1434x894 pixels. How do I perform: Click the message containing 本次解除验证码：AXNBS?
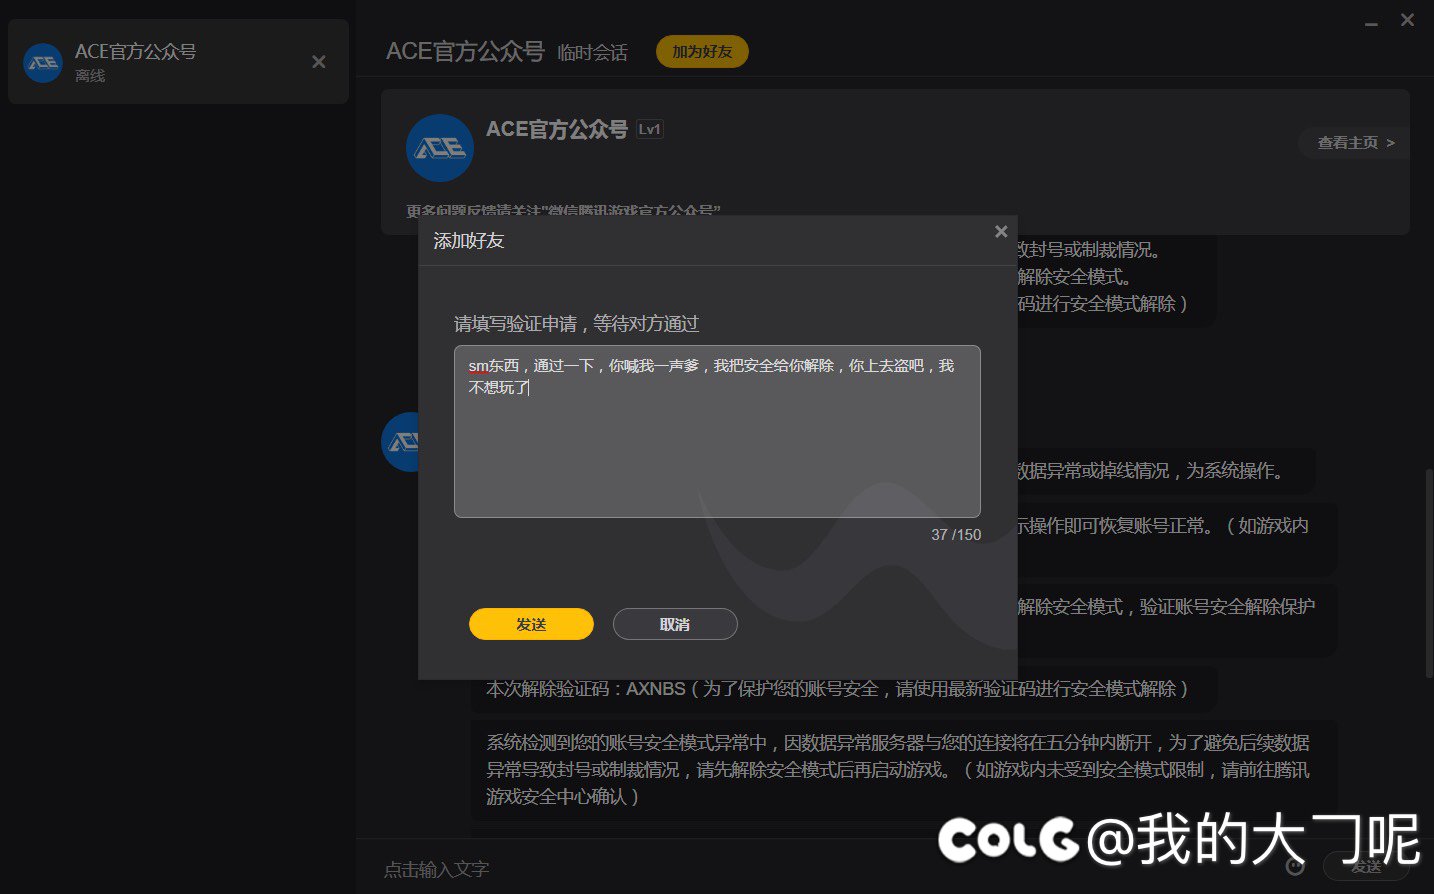tap(844, 689)
